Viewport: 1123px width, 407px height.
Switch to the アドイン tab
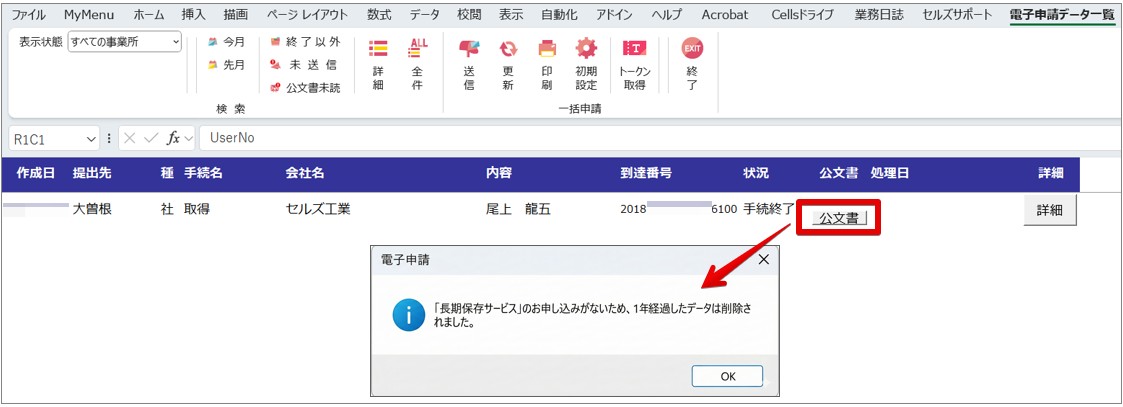[616, 14]
